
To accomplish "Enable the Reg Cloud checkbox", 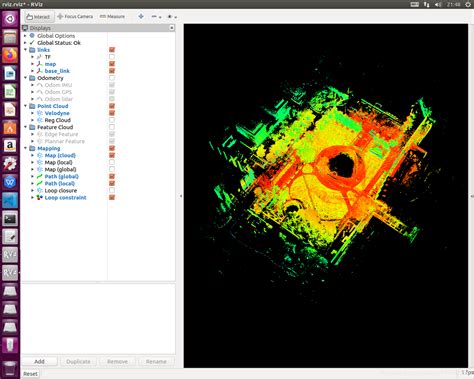I will click(112, 120).
